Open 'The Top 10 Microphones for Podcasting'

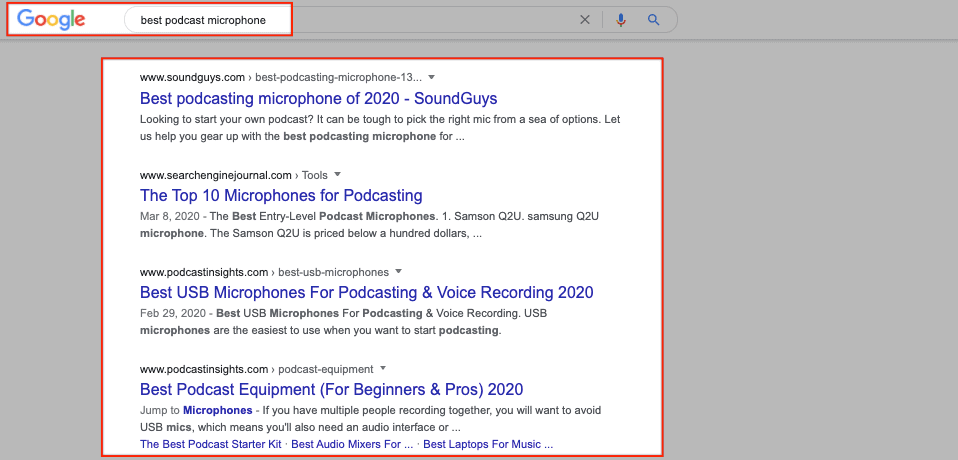[281, 195]
